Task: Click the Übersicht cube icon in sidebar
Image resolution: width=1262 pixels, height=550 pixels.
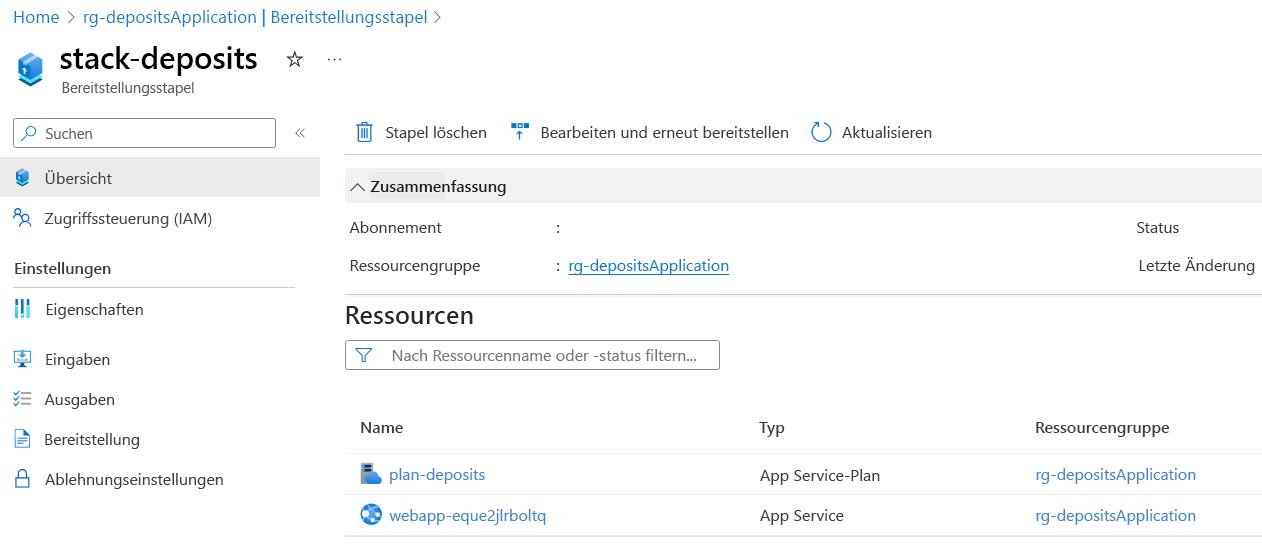Action: (23, 178)
